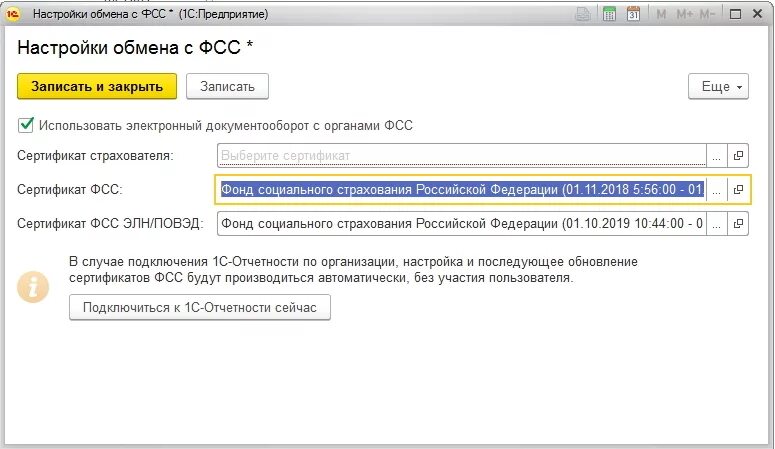Click the M- memory subtract button

point(707,14)
